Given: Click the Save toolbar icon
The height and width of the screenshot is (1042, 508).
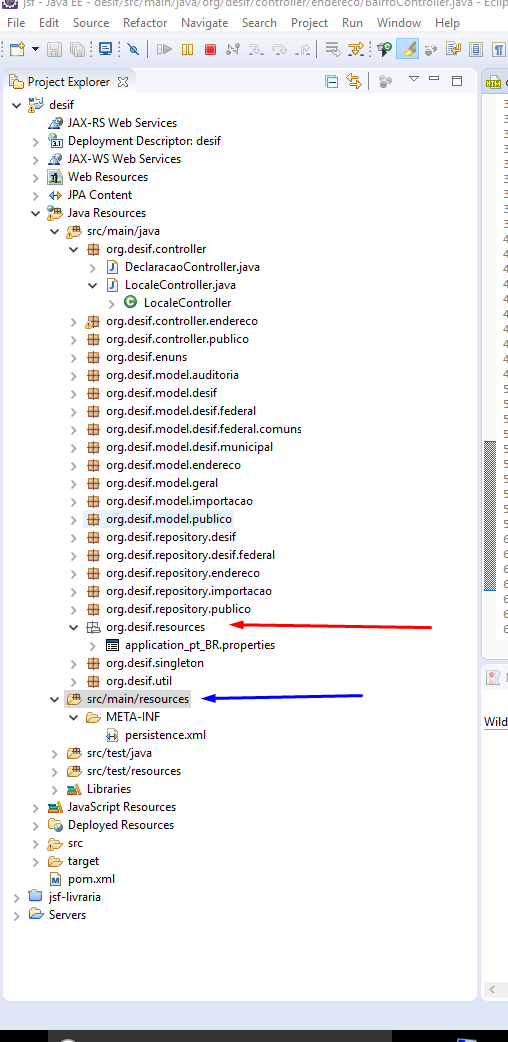Looking at the screenshot, I should (x=54, y=49).
